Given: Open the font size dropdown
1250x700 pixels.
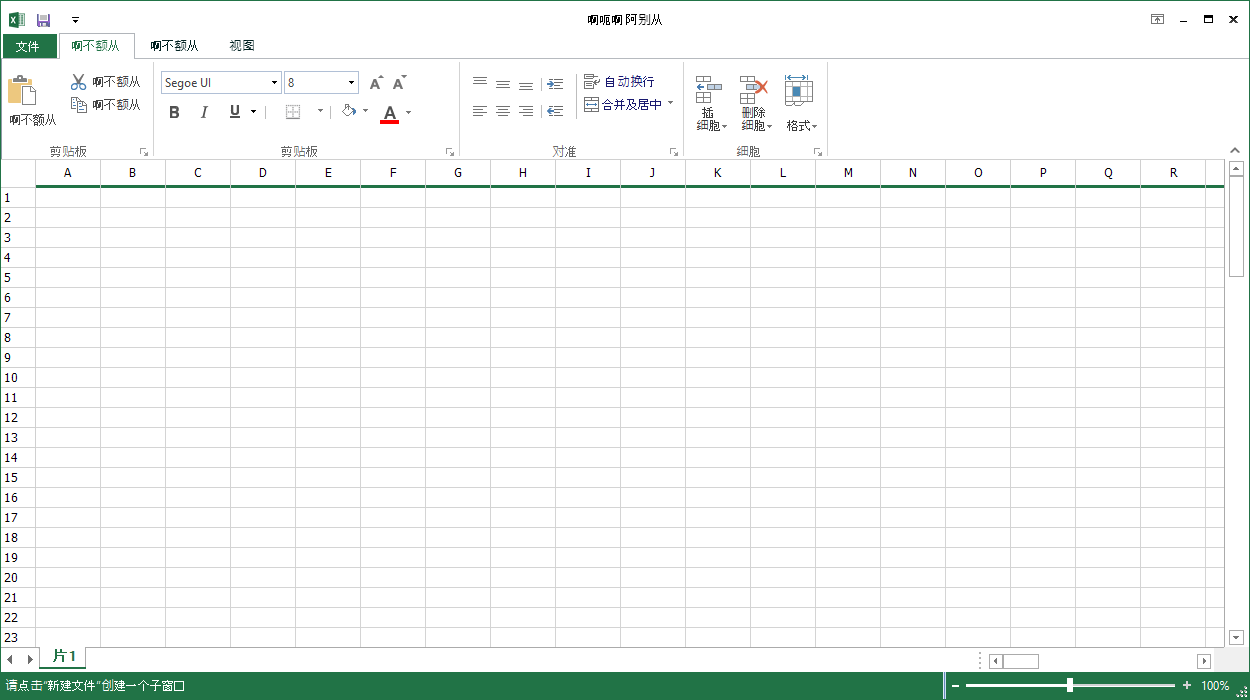Looking at the screenshot, I should pos(351,82).
